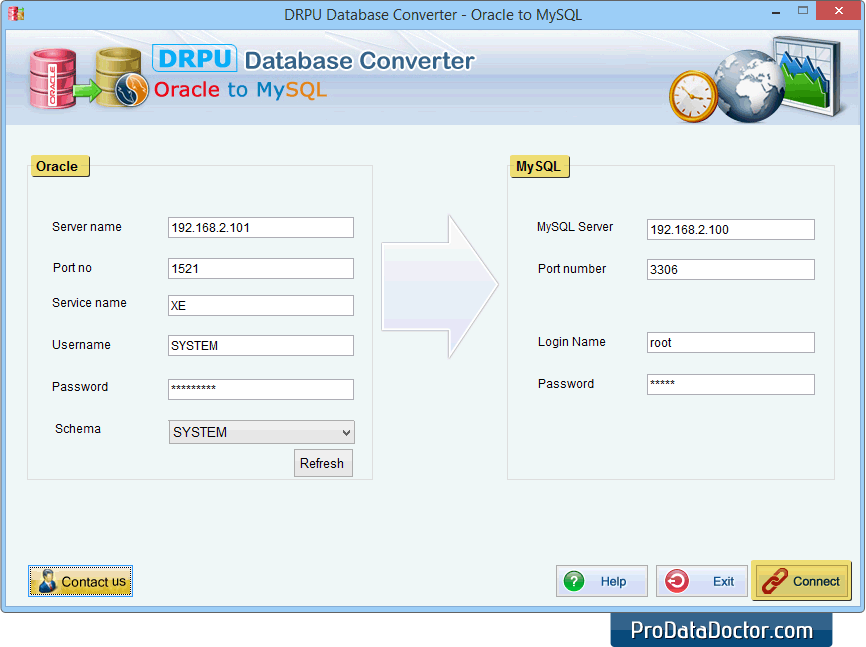Select the Service name field containing XE
This screenshot has width=866, height=647.
(261, 306)
